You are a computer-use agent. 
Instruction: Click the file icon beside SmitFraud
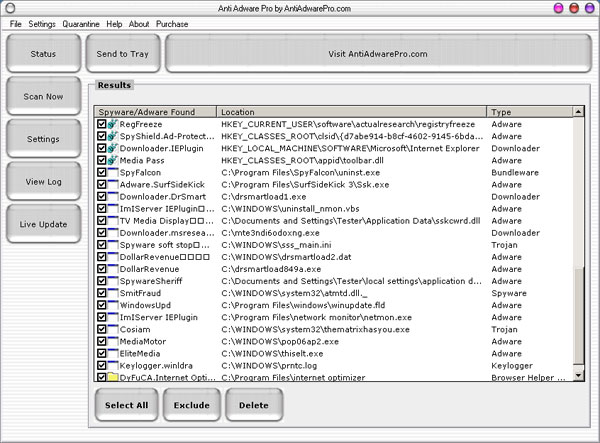[112, 293]
